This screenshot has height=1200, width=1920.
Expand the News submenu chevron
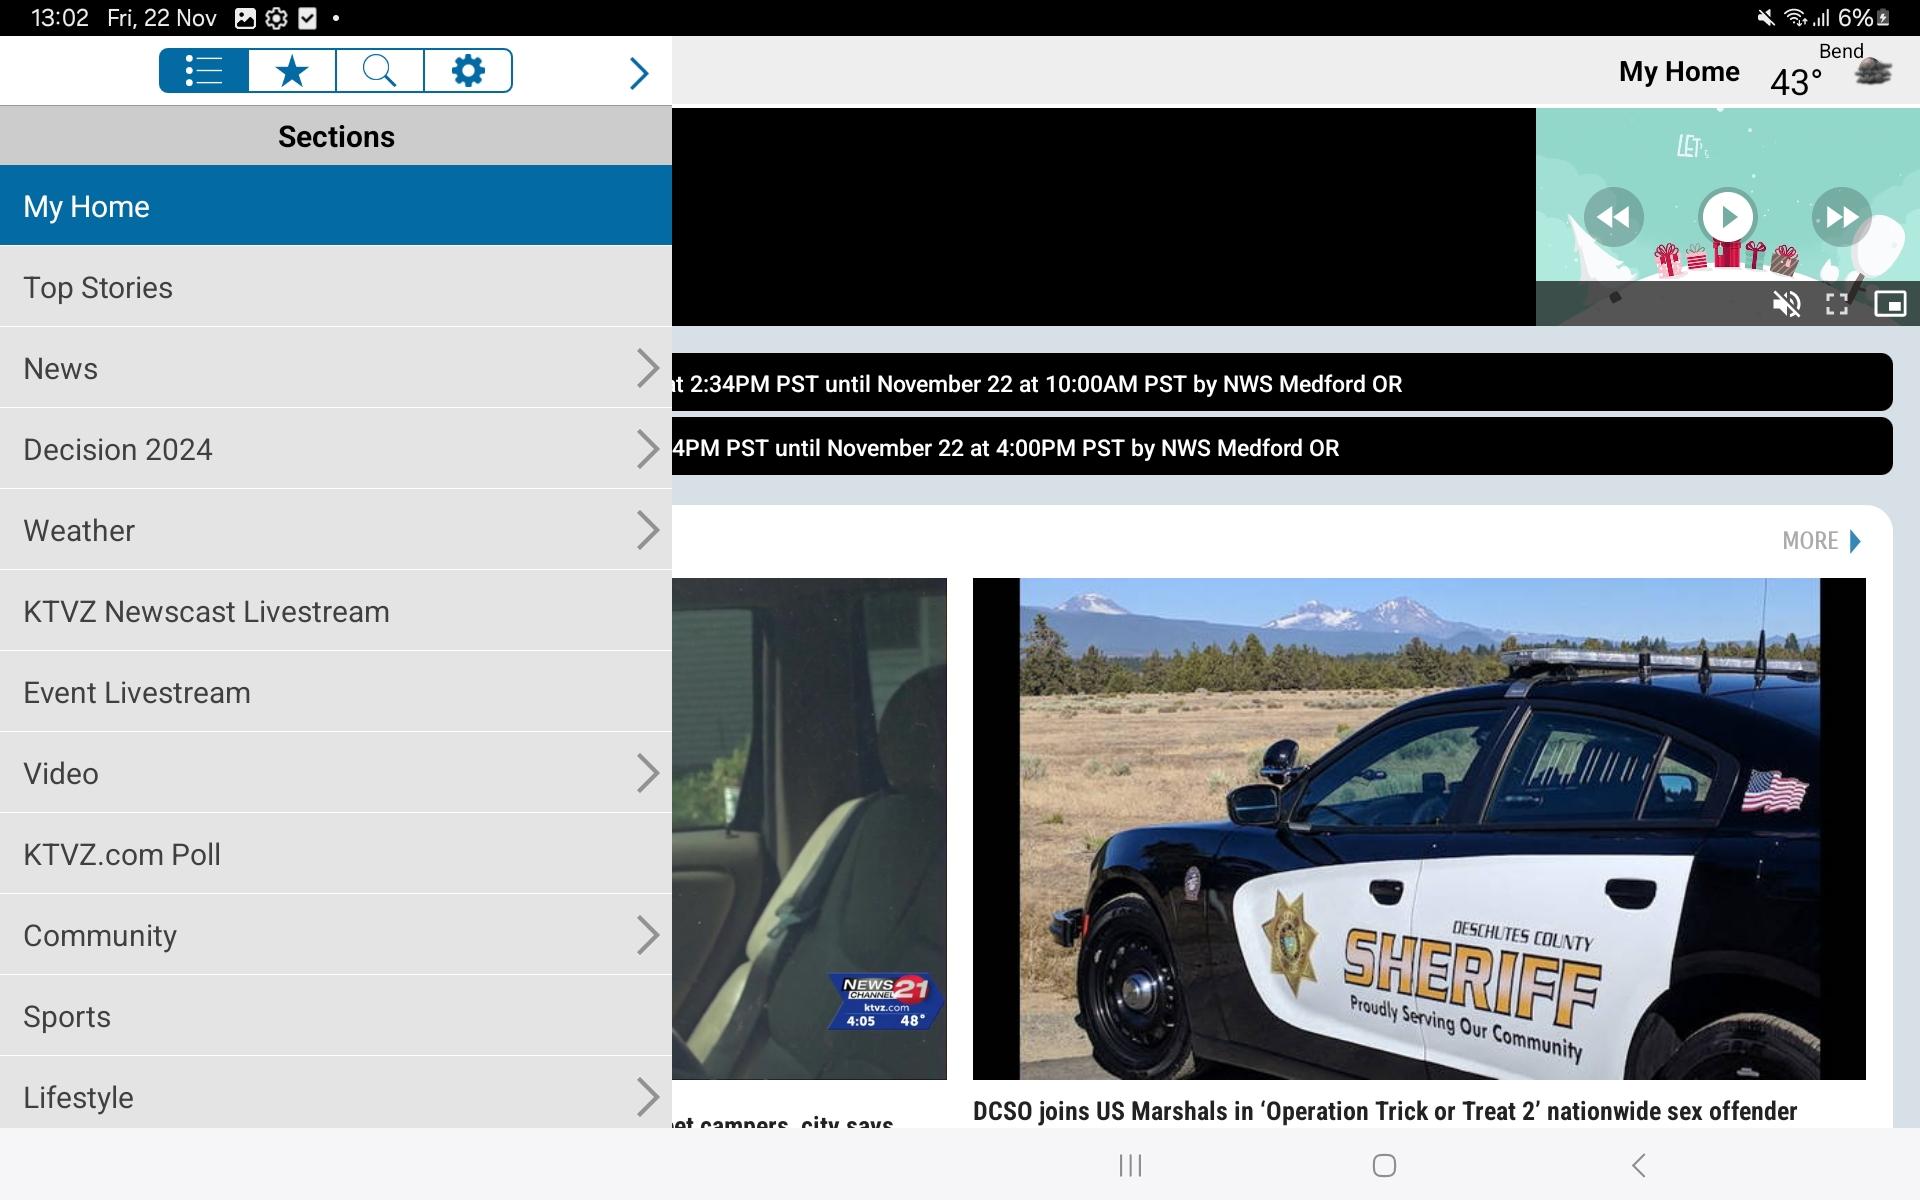pos(648,368)
